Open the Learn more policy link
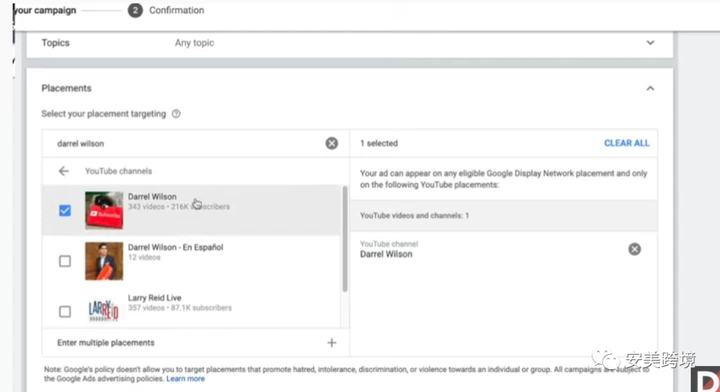This screenshot has height=392, width=720. [x=186, y=379]
